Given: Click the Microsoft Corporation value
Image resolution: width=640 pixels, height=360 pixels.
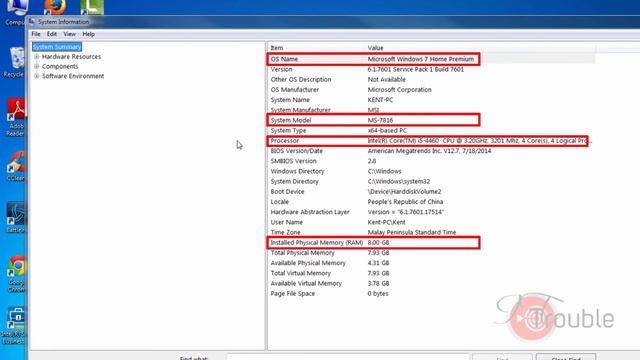Looking at the screenshot, I should (x=400, y=90).
